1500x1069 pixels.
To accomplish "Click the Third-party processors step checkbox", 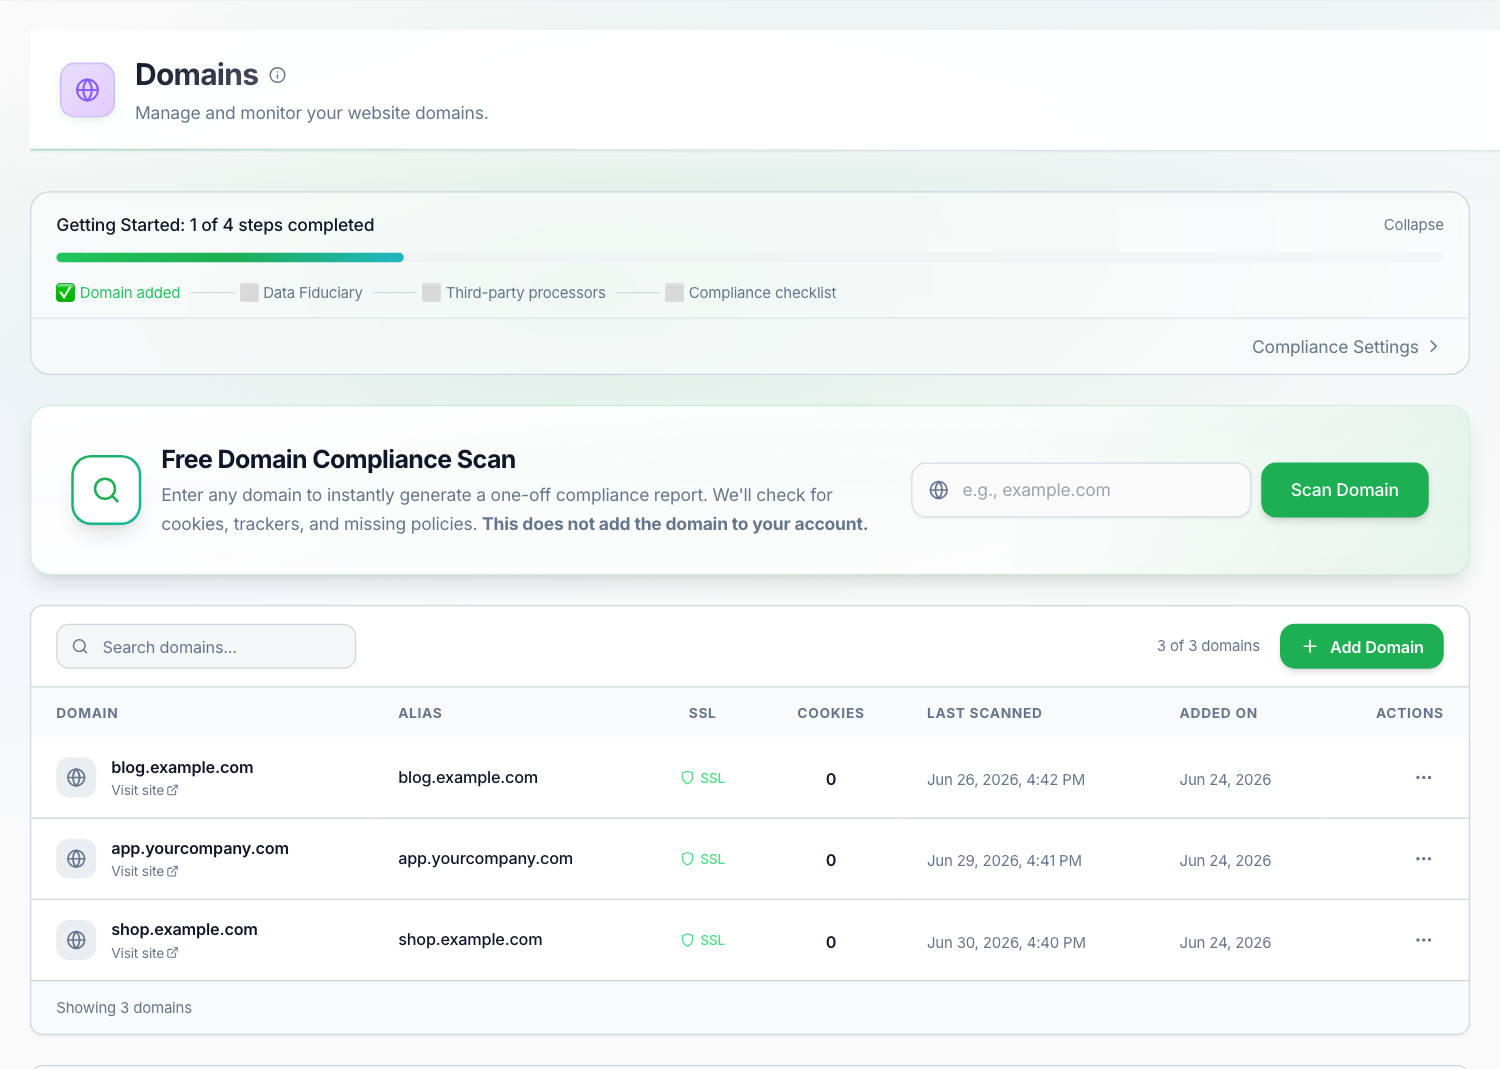I will pos(432,293).
